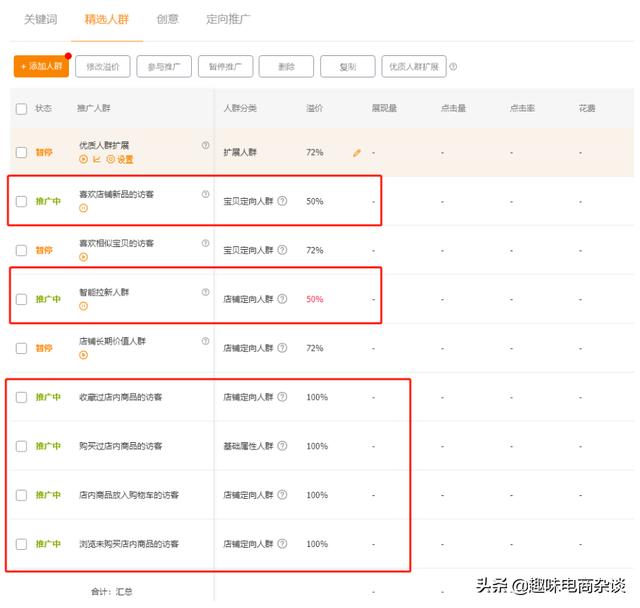The height and width of the screenshot is (608, 640).
Task: Pause 喜欢店铺新品的访客 with the pause icon
Action: click(x=84, y=208)
